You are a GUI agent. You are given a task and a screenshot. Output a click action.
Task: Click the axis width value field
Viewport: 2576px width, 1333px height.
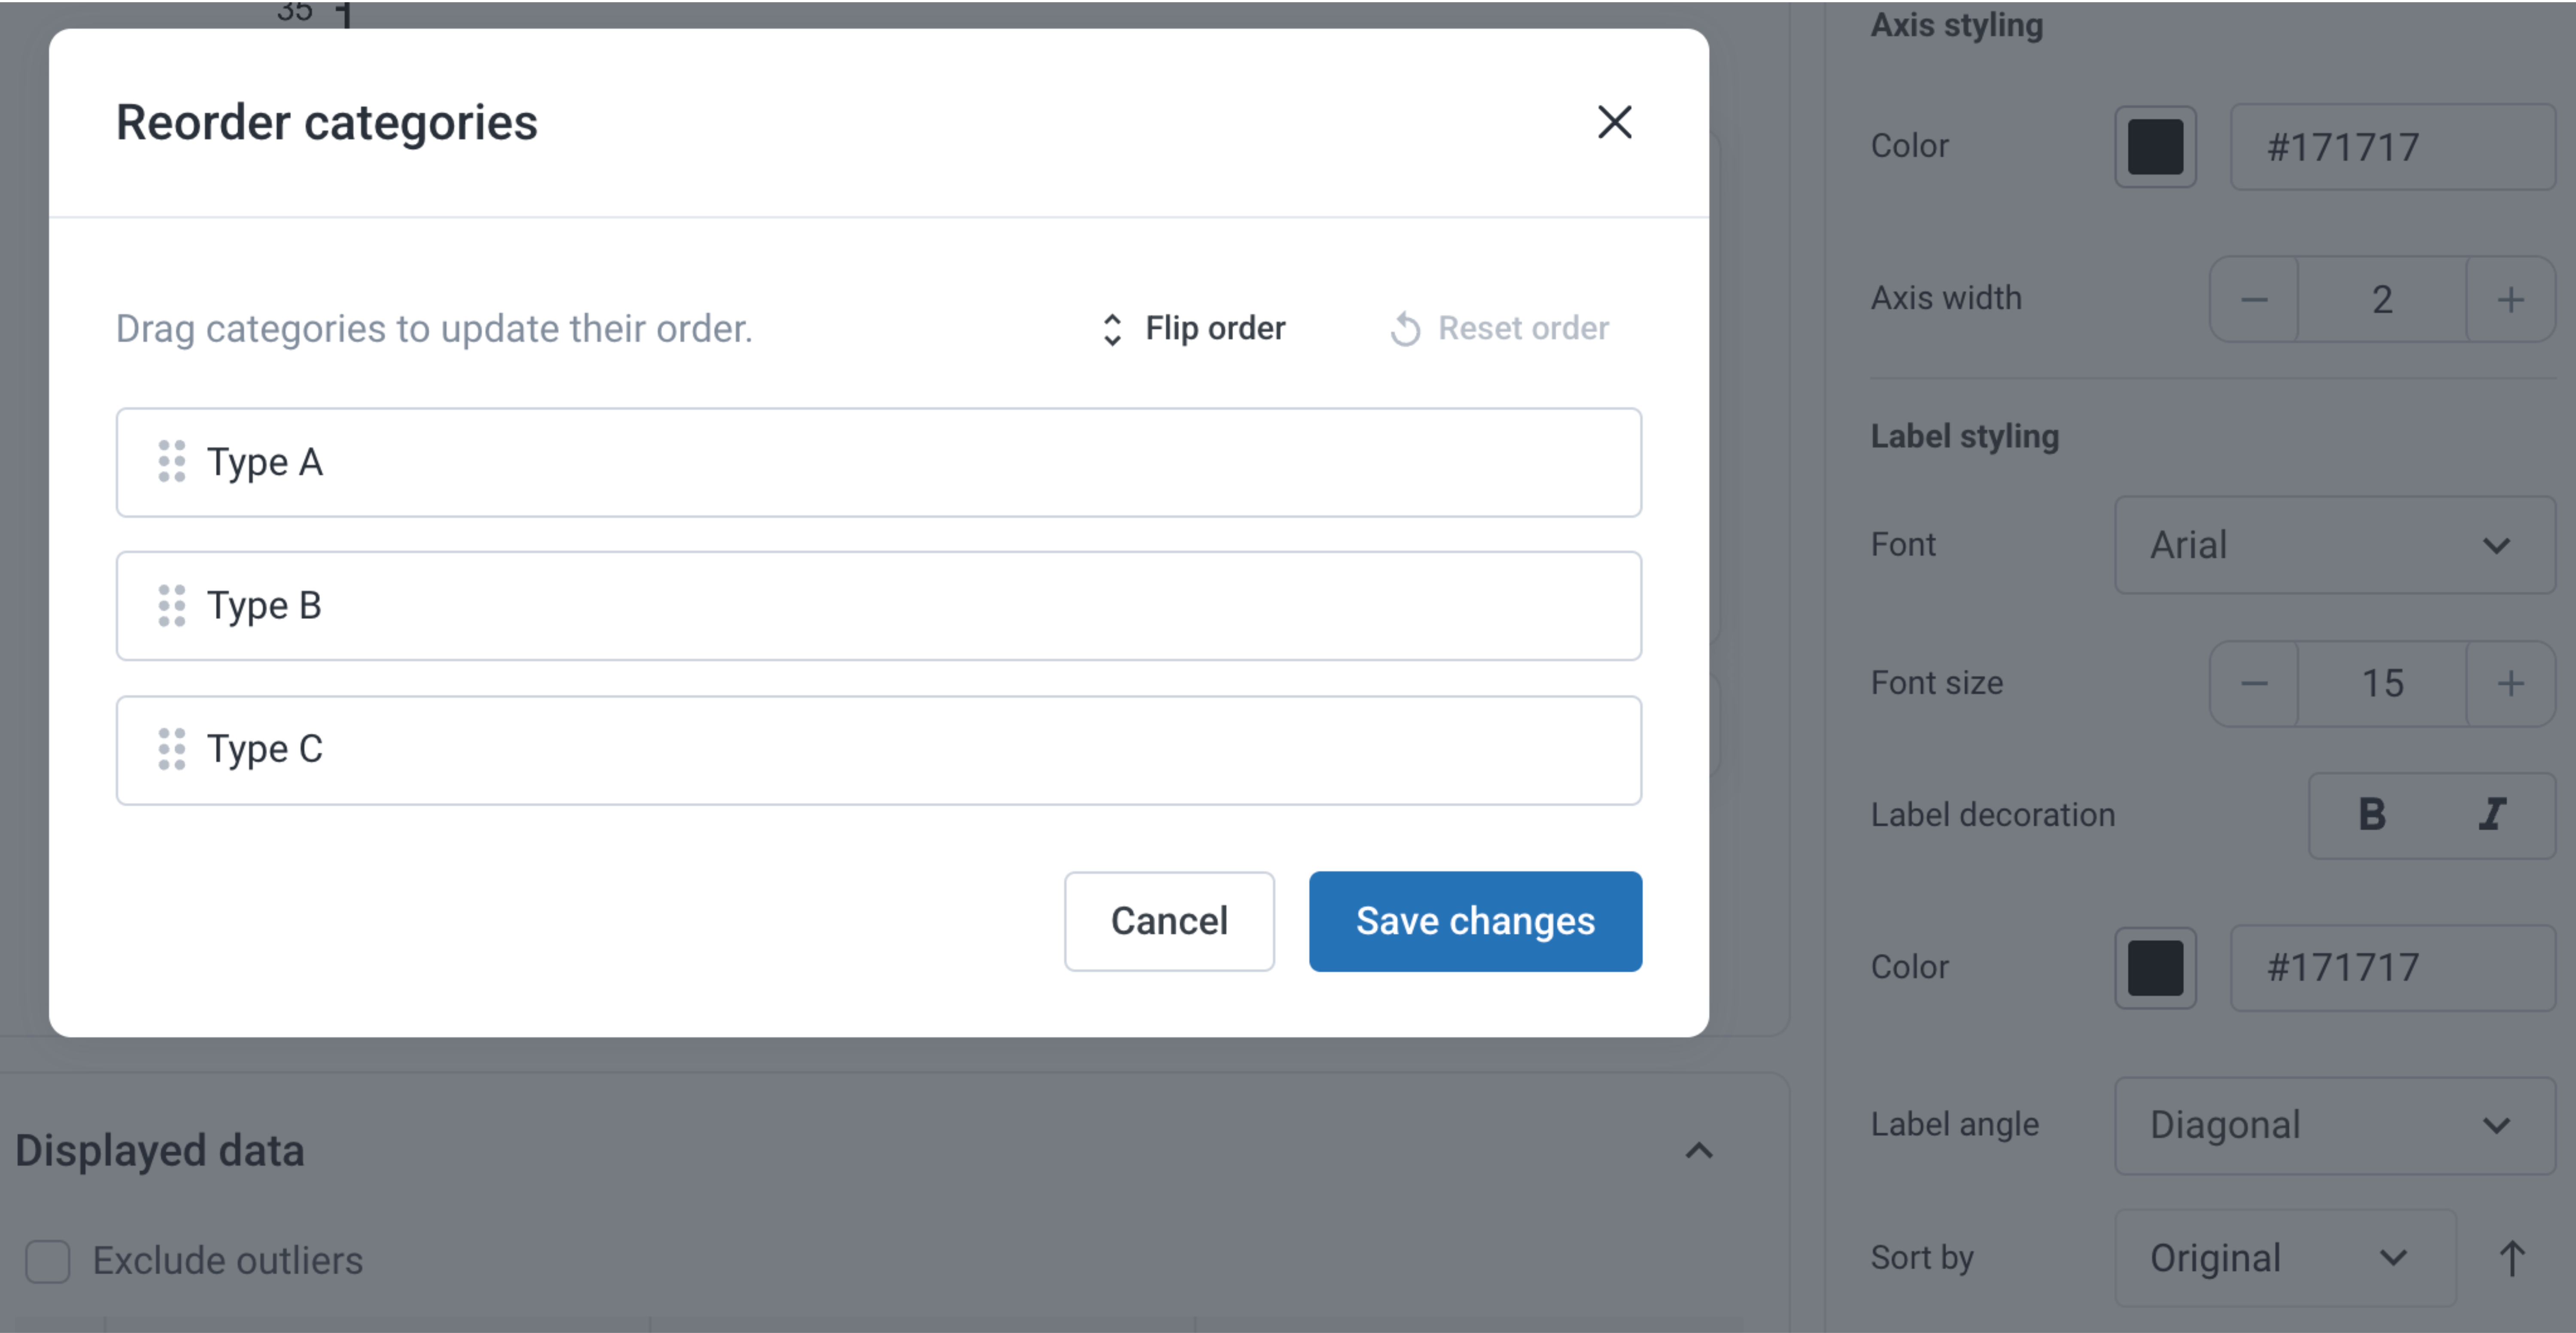click(2382, 299)
